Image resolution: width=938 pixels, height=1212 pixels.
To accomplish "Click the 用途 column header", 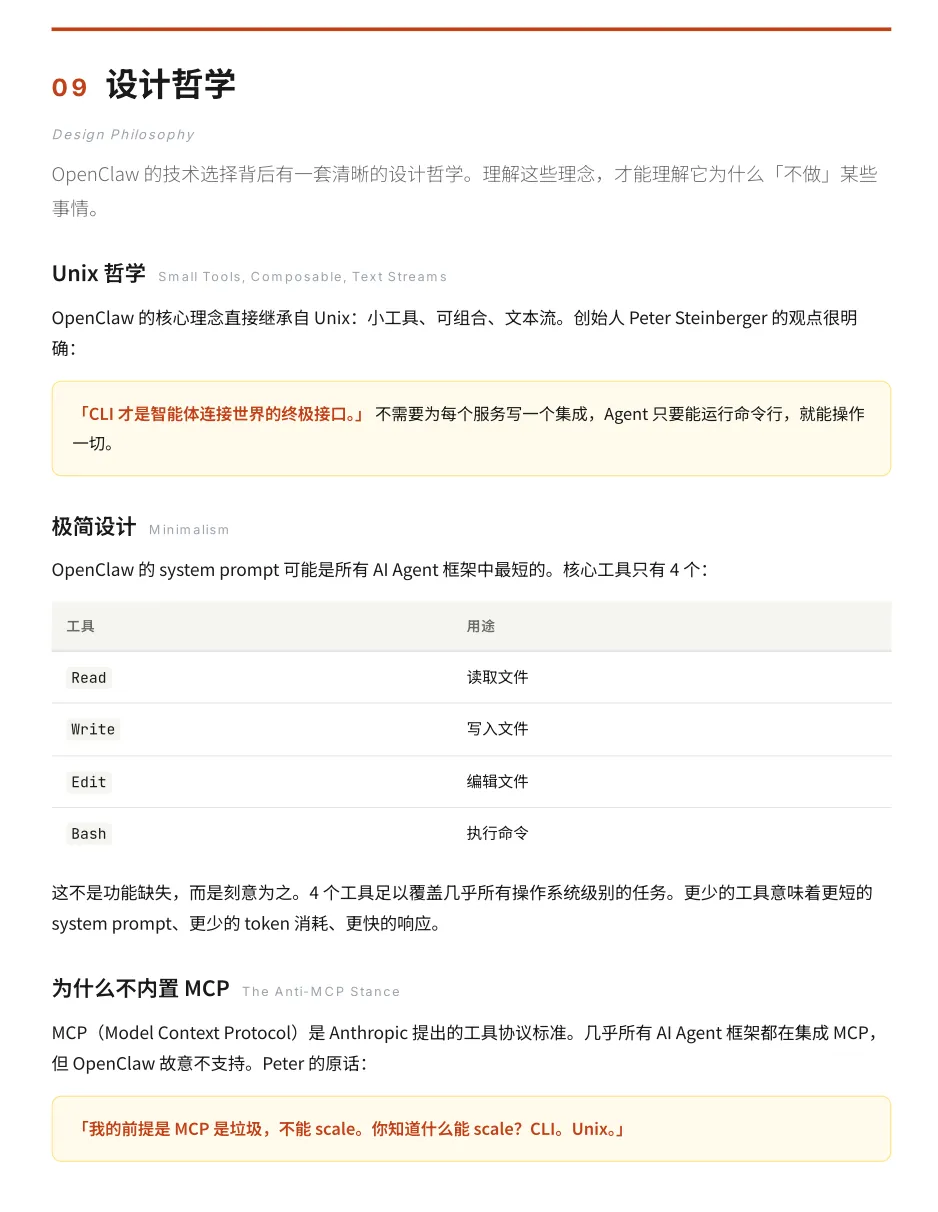I will (481, 626).
